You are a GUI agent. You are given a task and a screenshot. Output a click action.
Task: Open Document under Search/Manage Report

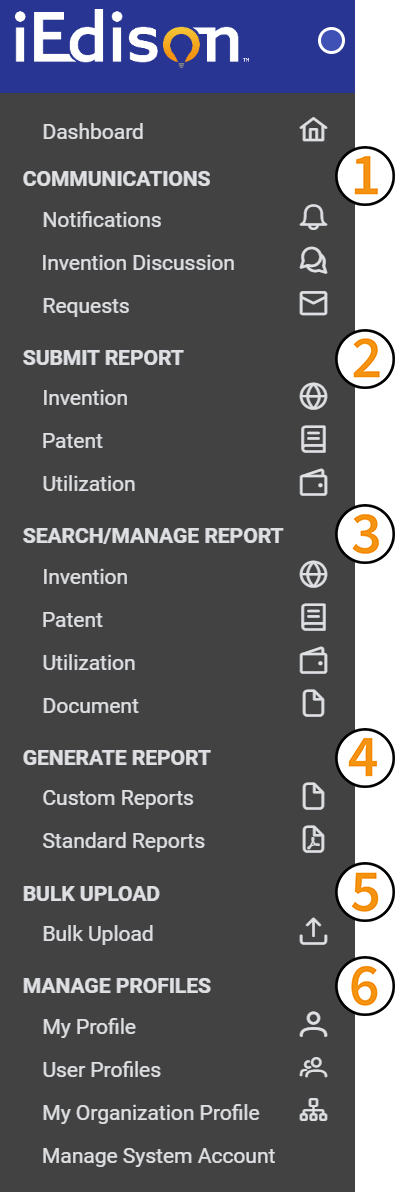[90, 705]
